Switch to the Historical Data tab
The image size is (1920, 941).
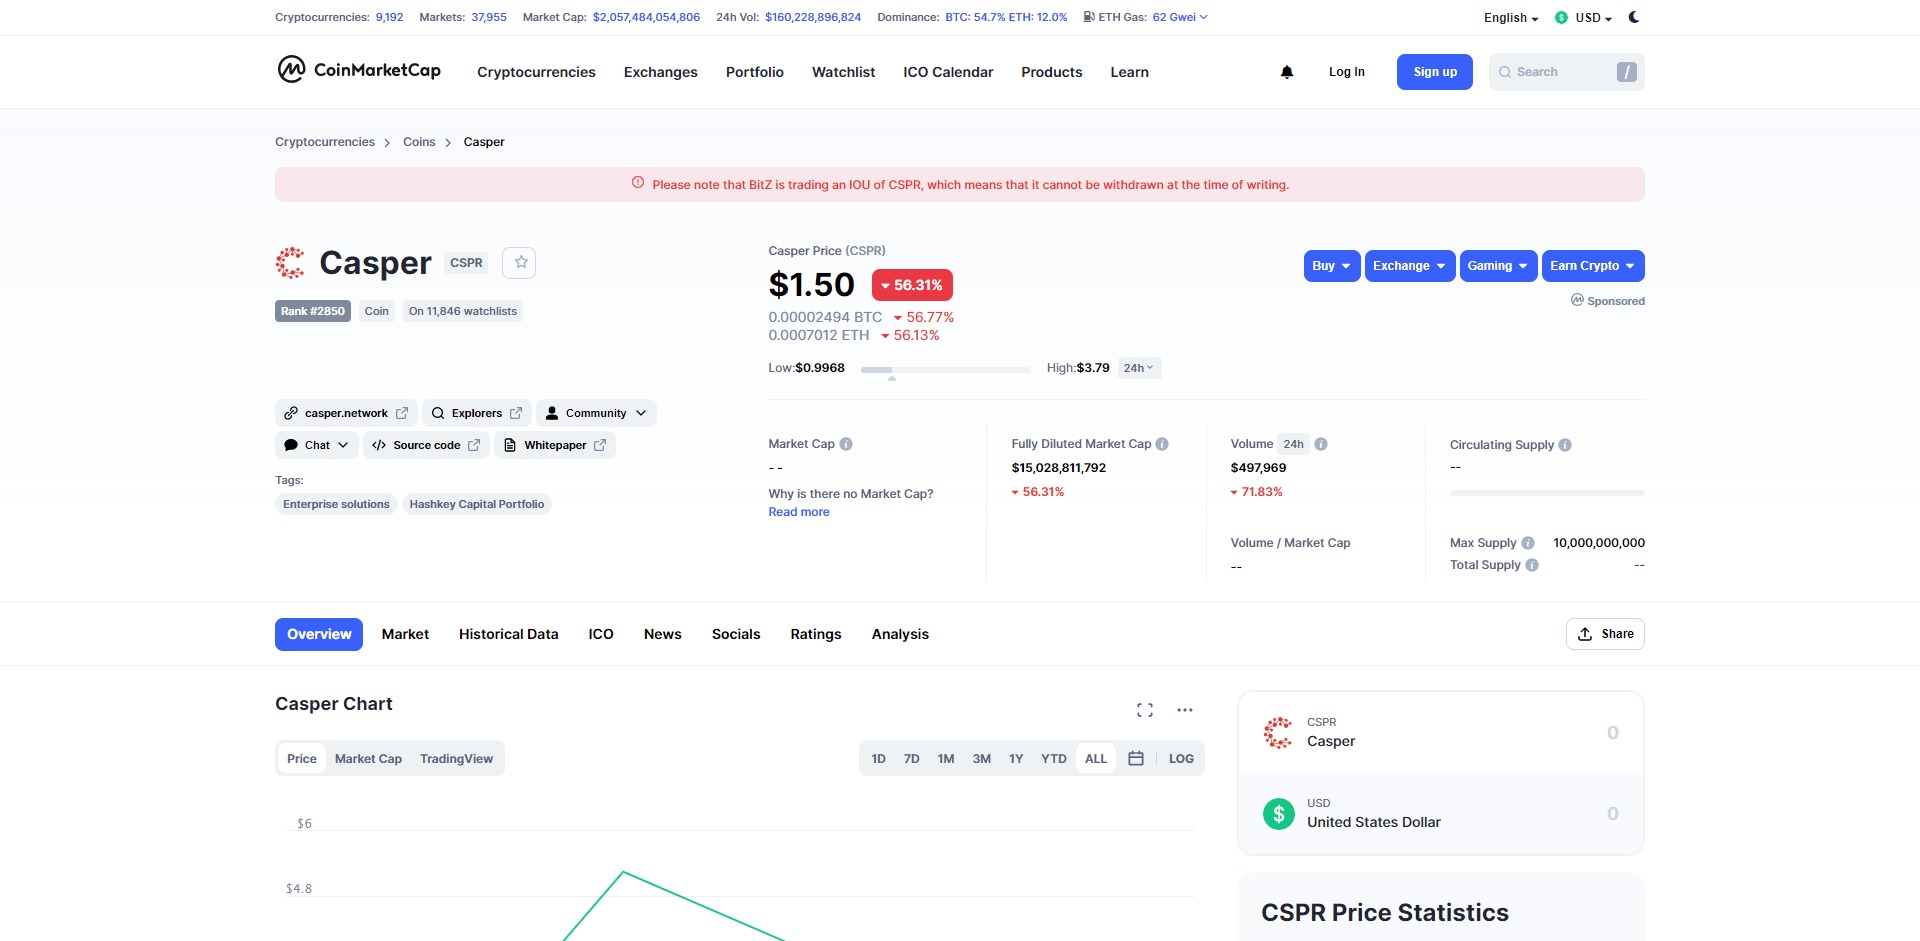(x=508, y=633)
